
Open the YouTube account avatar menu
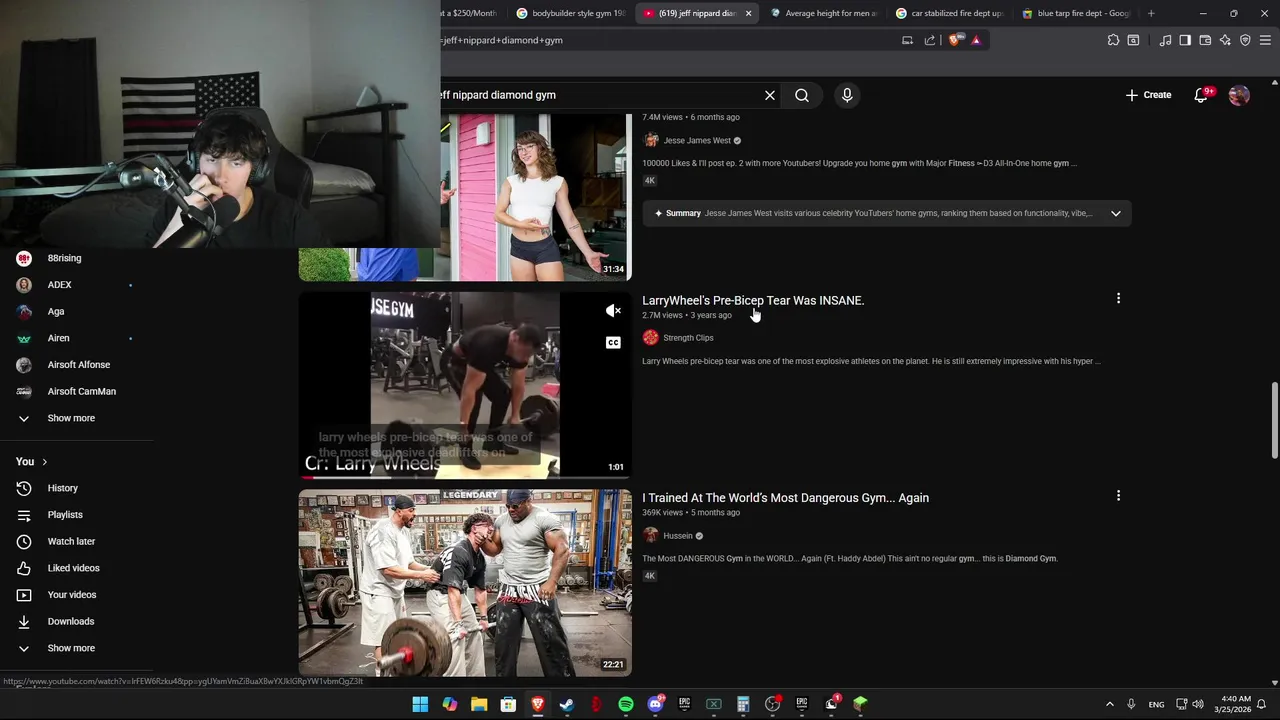coord(1239,95)
